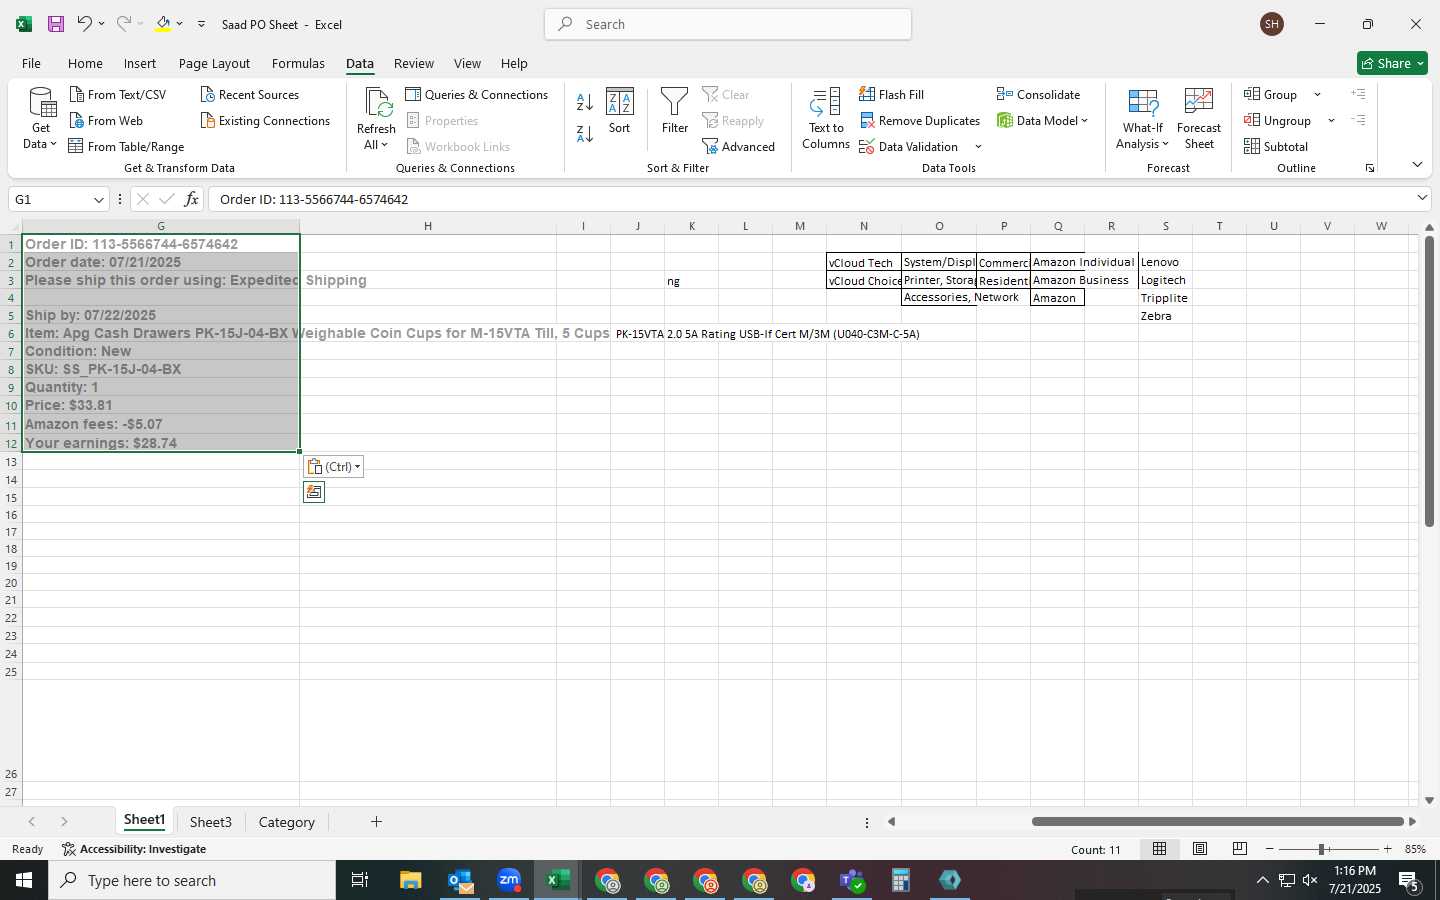Click the Ungroup button
Image resolution: width=1440 pixels, height=900 pixels.
click(1278, 120)
